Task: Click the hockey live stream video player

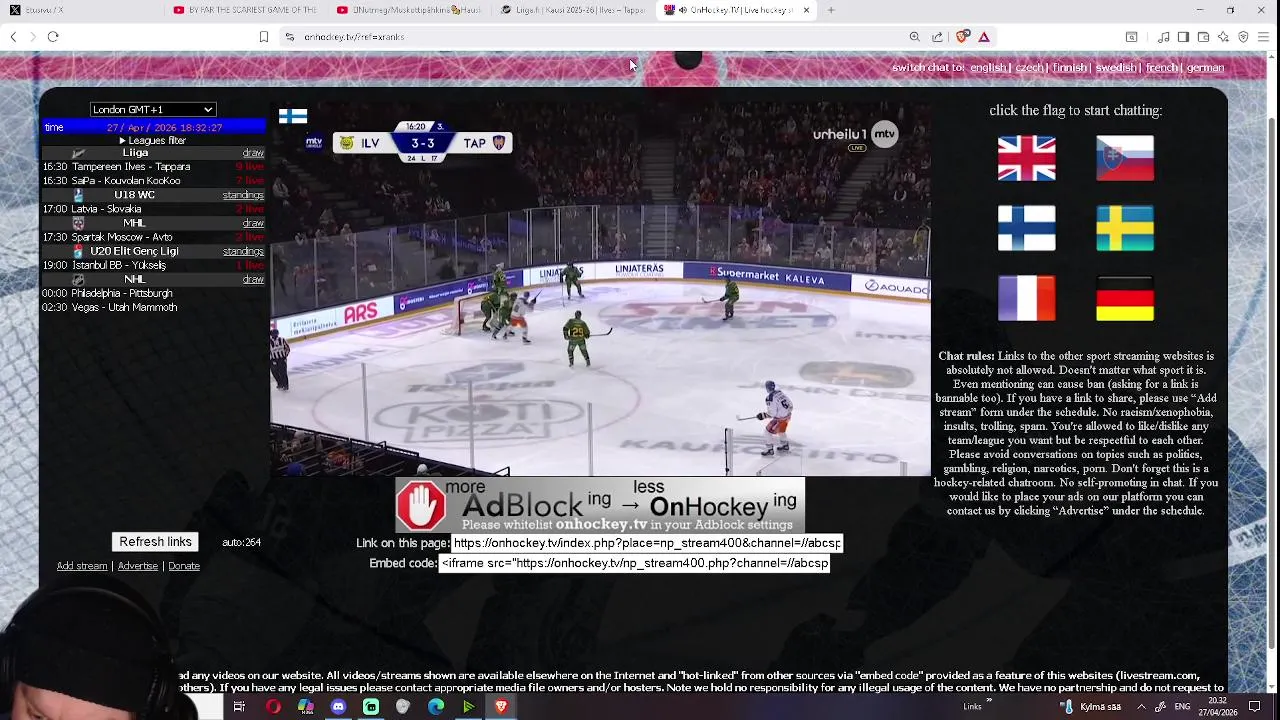Action: pyautogui.click(x=600, y=288)
